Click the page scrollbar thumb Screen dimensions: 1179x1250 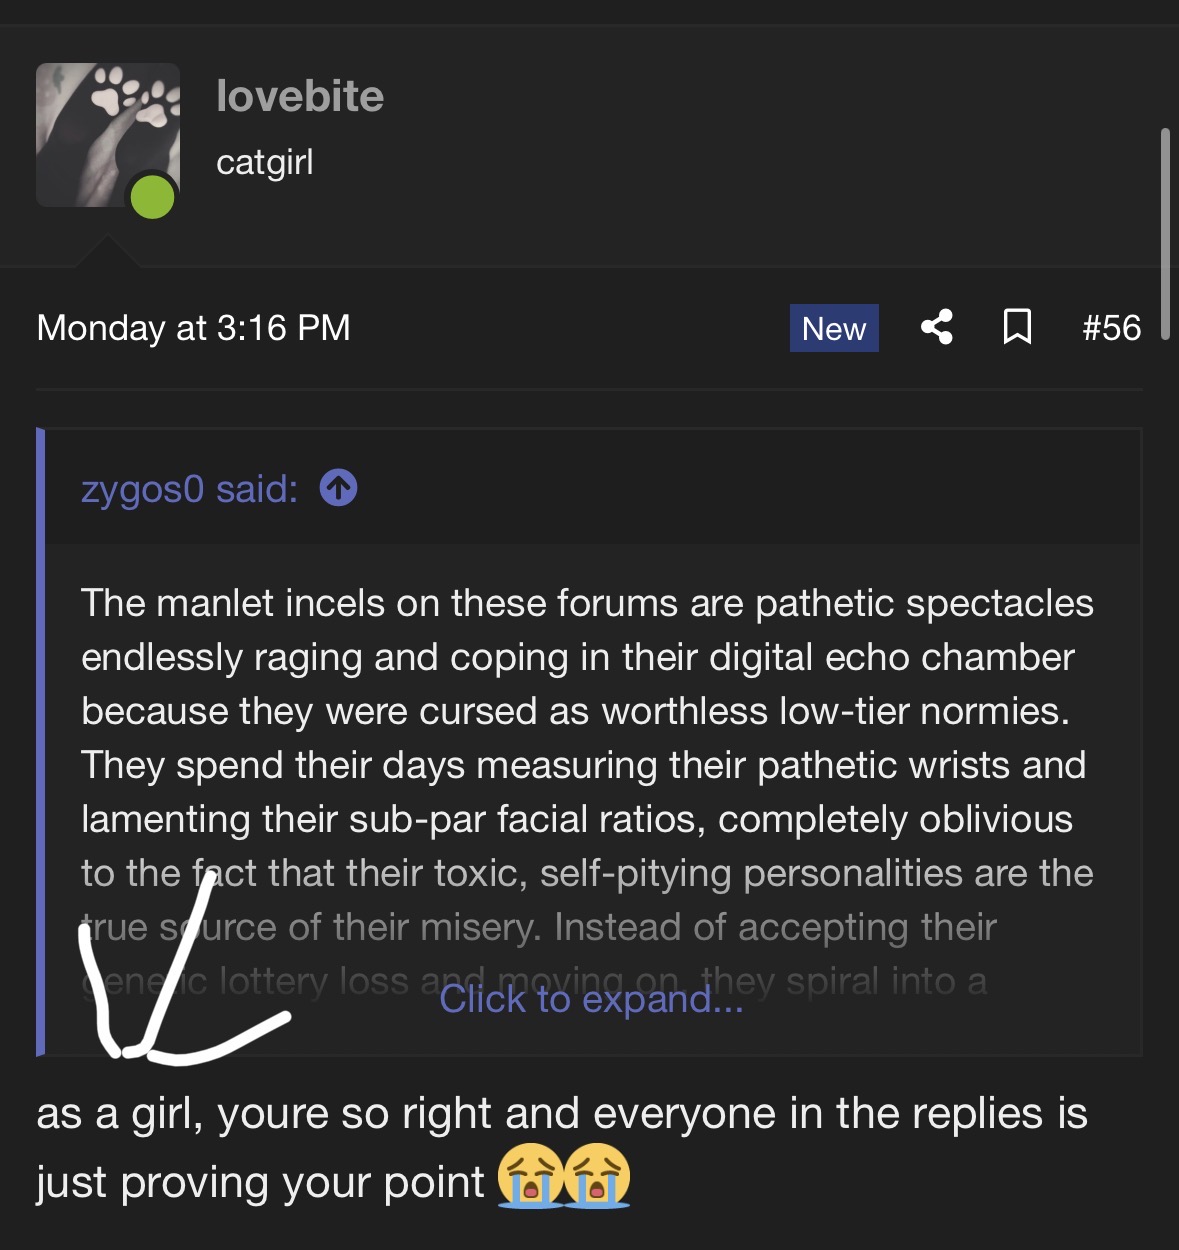[1165, 235]
